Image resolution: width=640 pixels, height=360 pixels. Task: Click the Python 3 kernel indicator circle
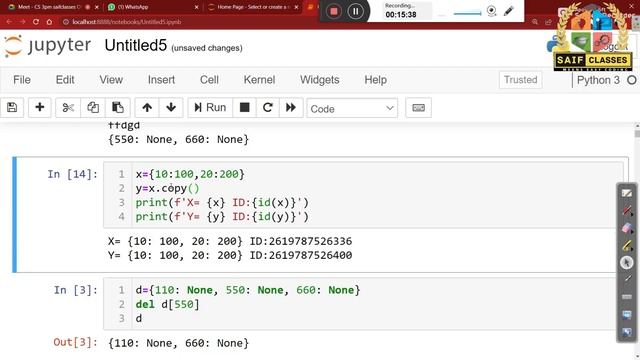pyautogui.click(x=631, y=80)
